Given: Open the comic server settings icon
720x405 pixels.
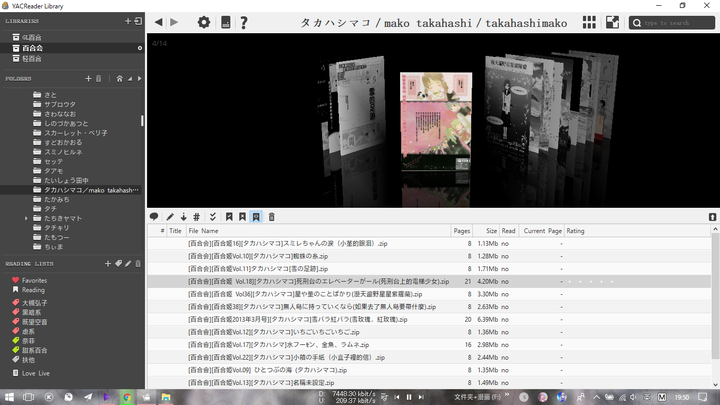Looking at the screenshot, I should (225, 22).
